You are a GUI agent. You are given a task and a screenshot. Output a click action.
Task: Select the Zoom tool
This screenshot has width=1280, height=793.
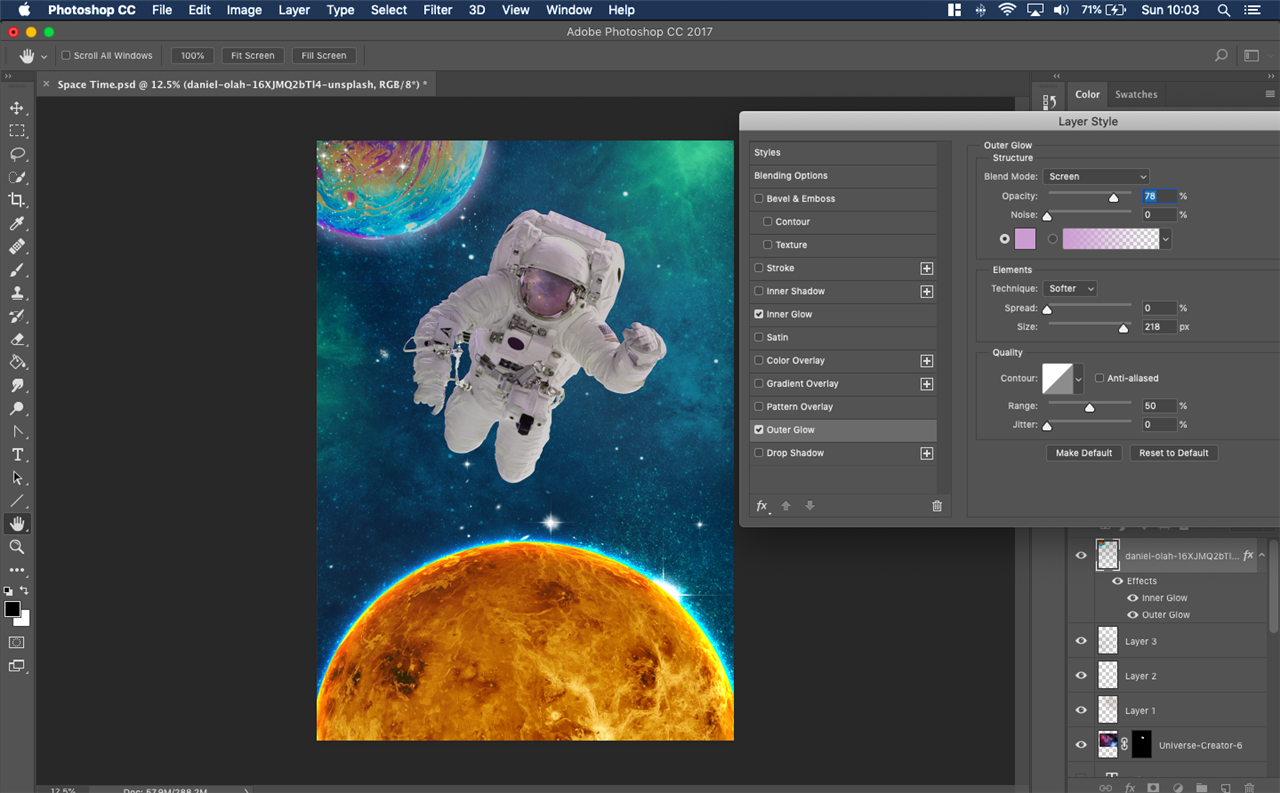point(17,547)
